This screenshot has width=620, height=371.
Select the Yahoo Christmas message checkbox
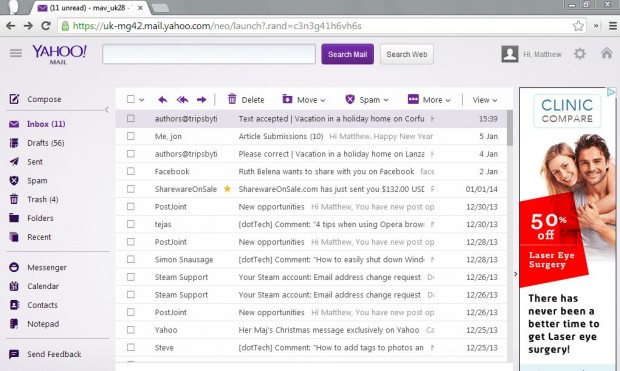131,330
